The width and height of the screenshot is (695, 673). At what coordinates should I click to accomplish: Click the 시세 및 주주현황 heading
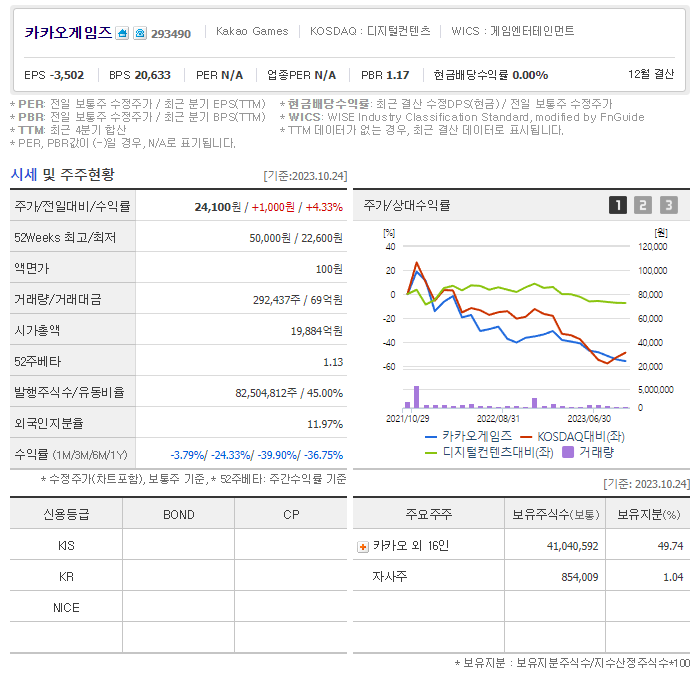(62, 174)
